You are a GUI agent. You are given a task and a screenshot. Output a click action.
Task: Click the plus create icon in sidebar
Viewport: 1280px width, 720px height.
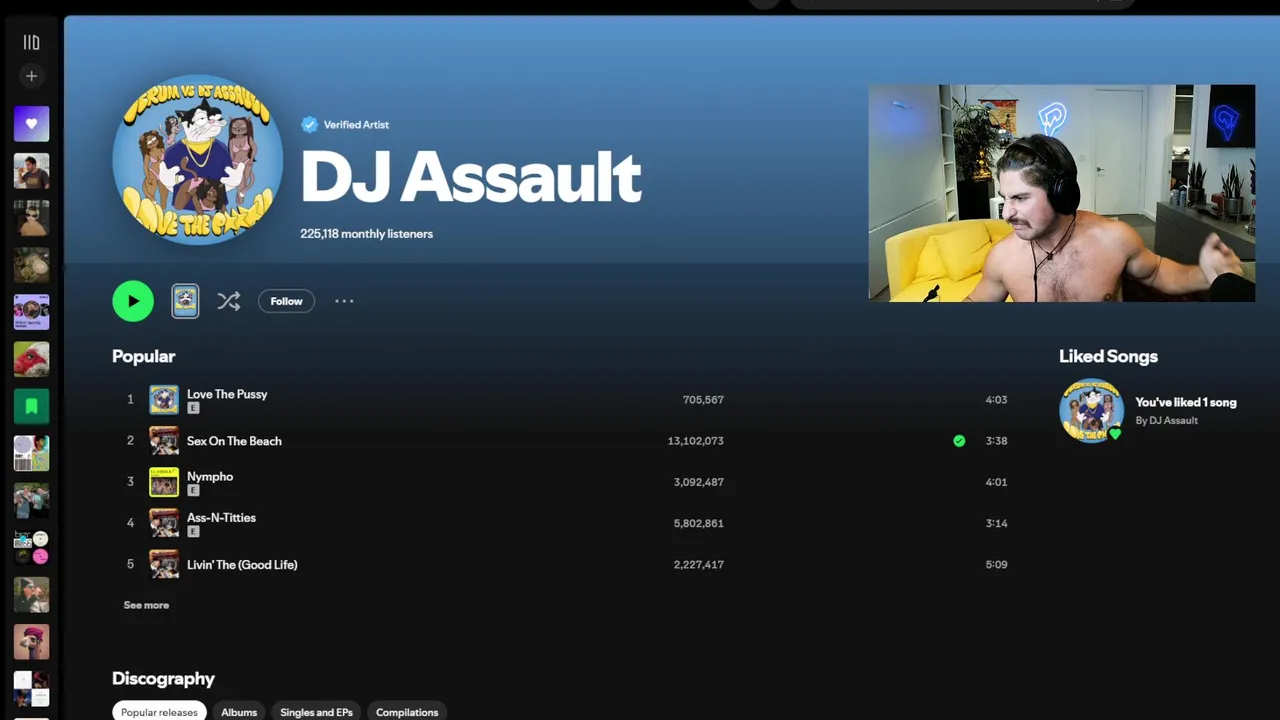pos(31,76)
